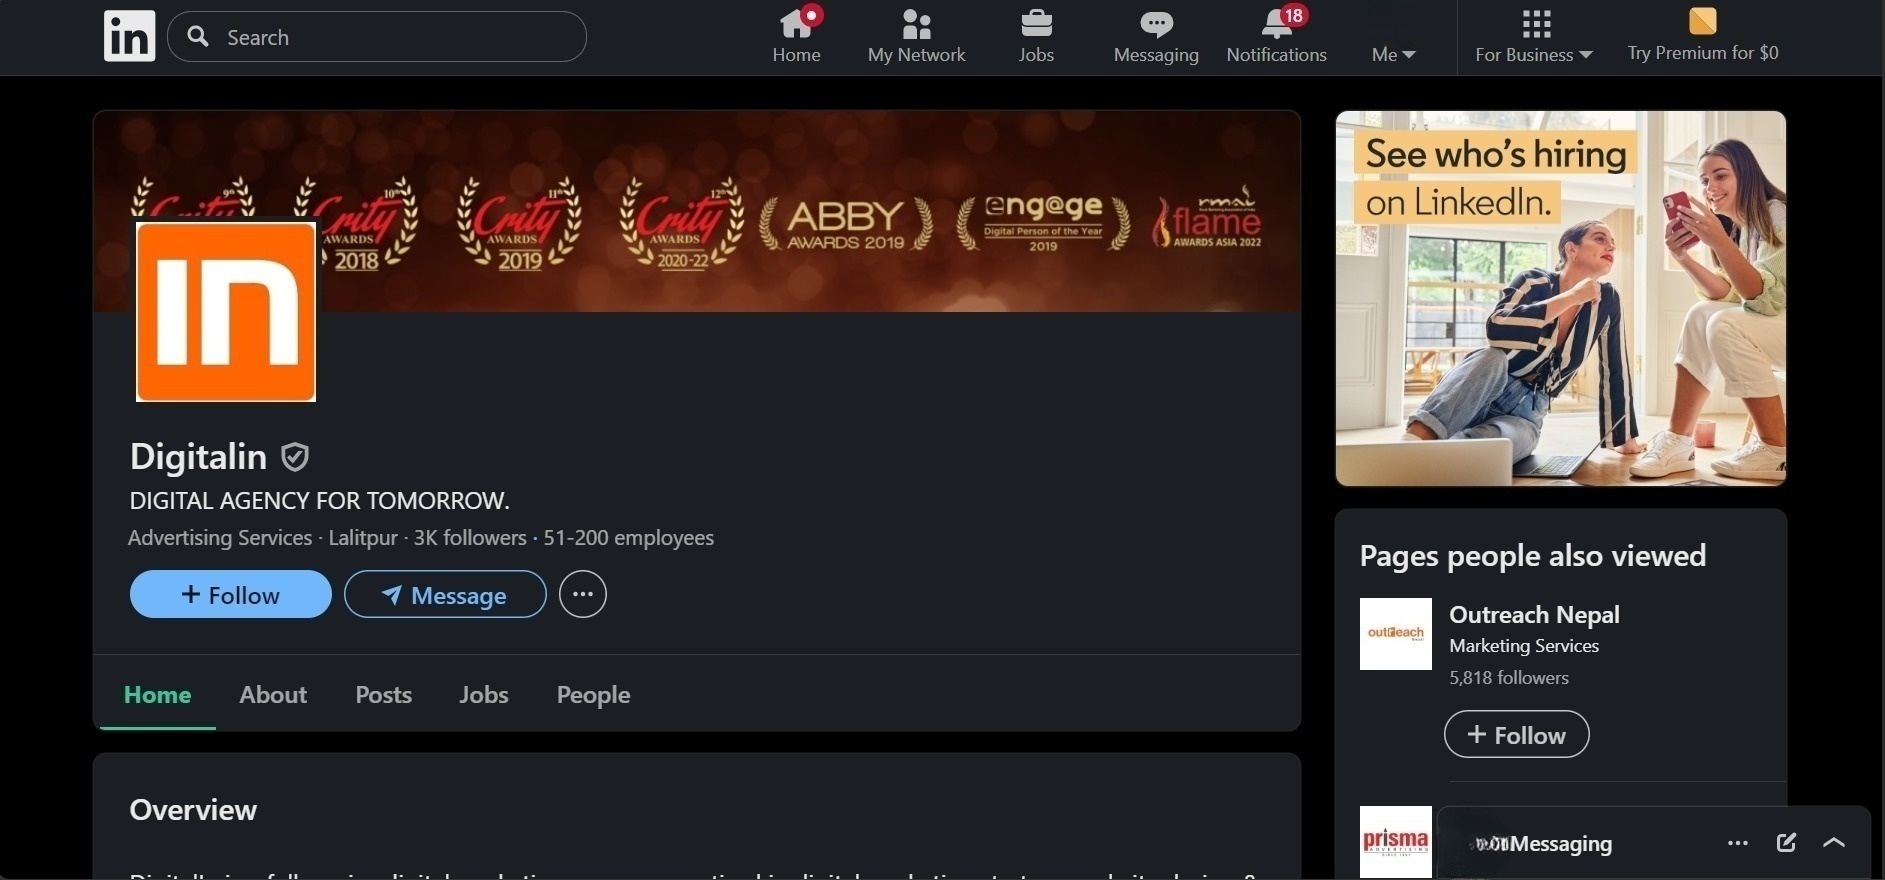Follow the Digitalin page
Image resolution: width=1885 pixels, height=880 pixels.
click(231, 594)
